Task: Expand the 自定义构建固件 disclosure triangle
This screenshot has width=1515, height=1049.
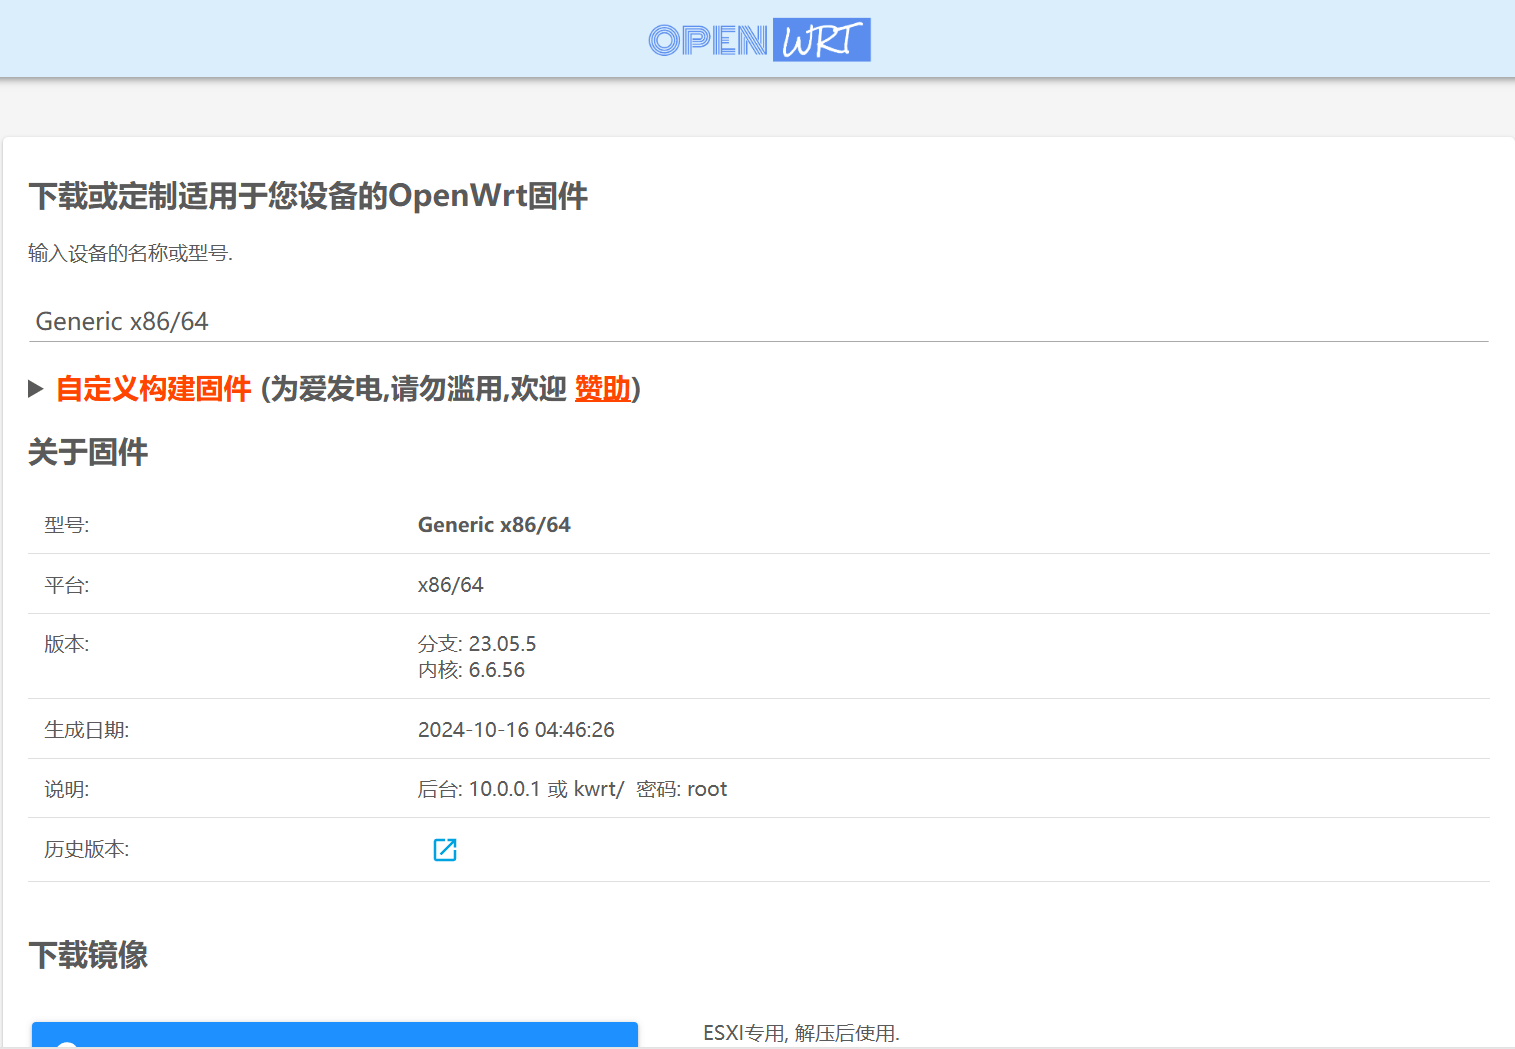Action: 36,389
